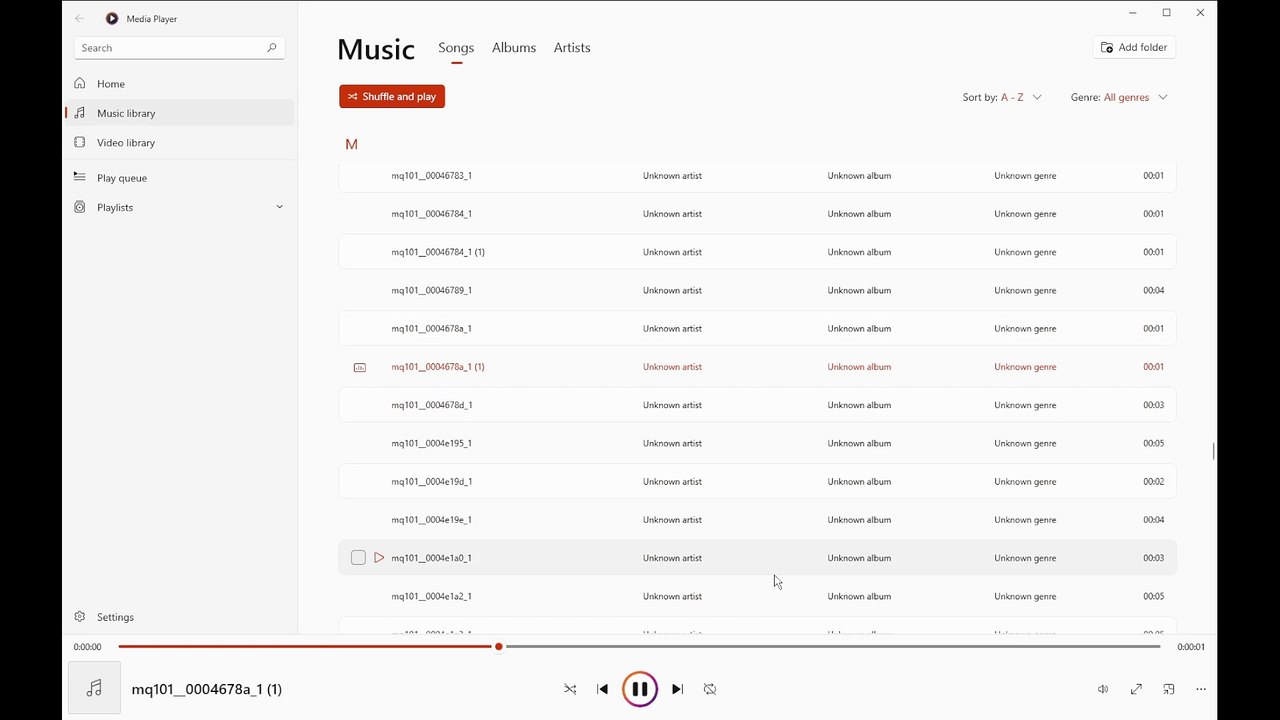Play the mq101__0004e1a0_1 row with its play icon

tap(379, 557)
